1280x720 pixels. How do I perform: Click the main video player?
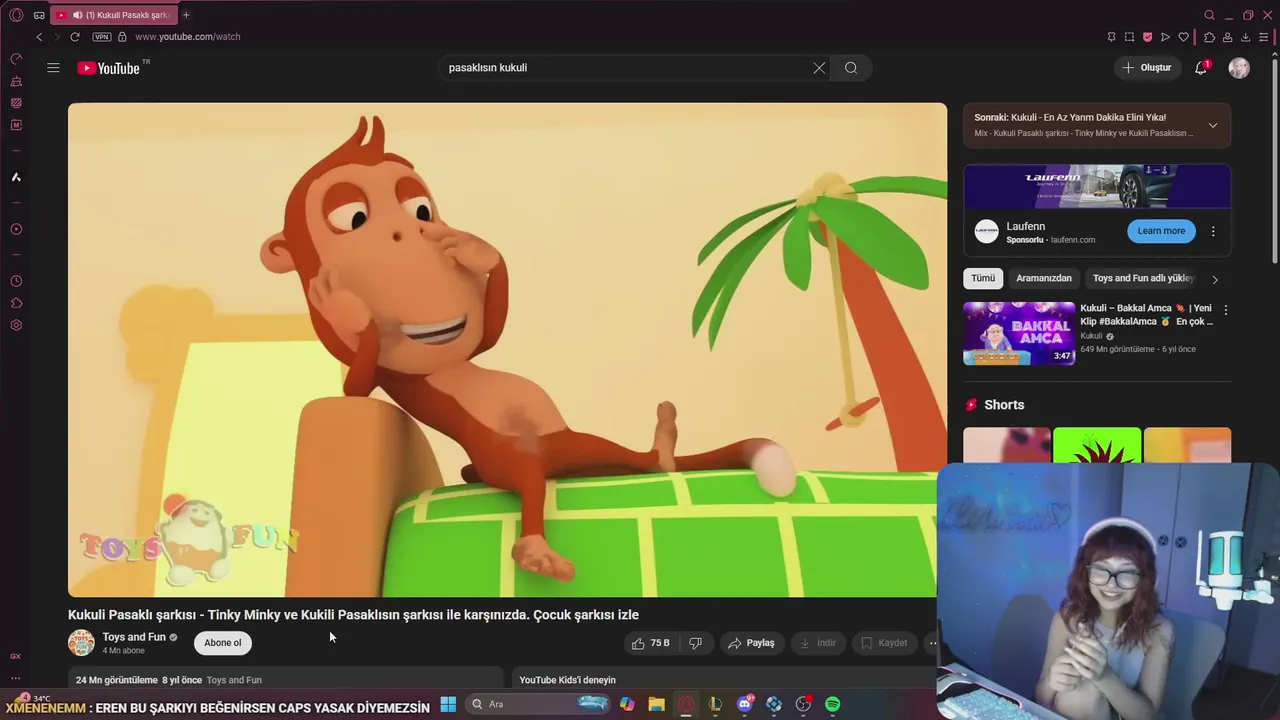[507, 350]
